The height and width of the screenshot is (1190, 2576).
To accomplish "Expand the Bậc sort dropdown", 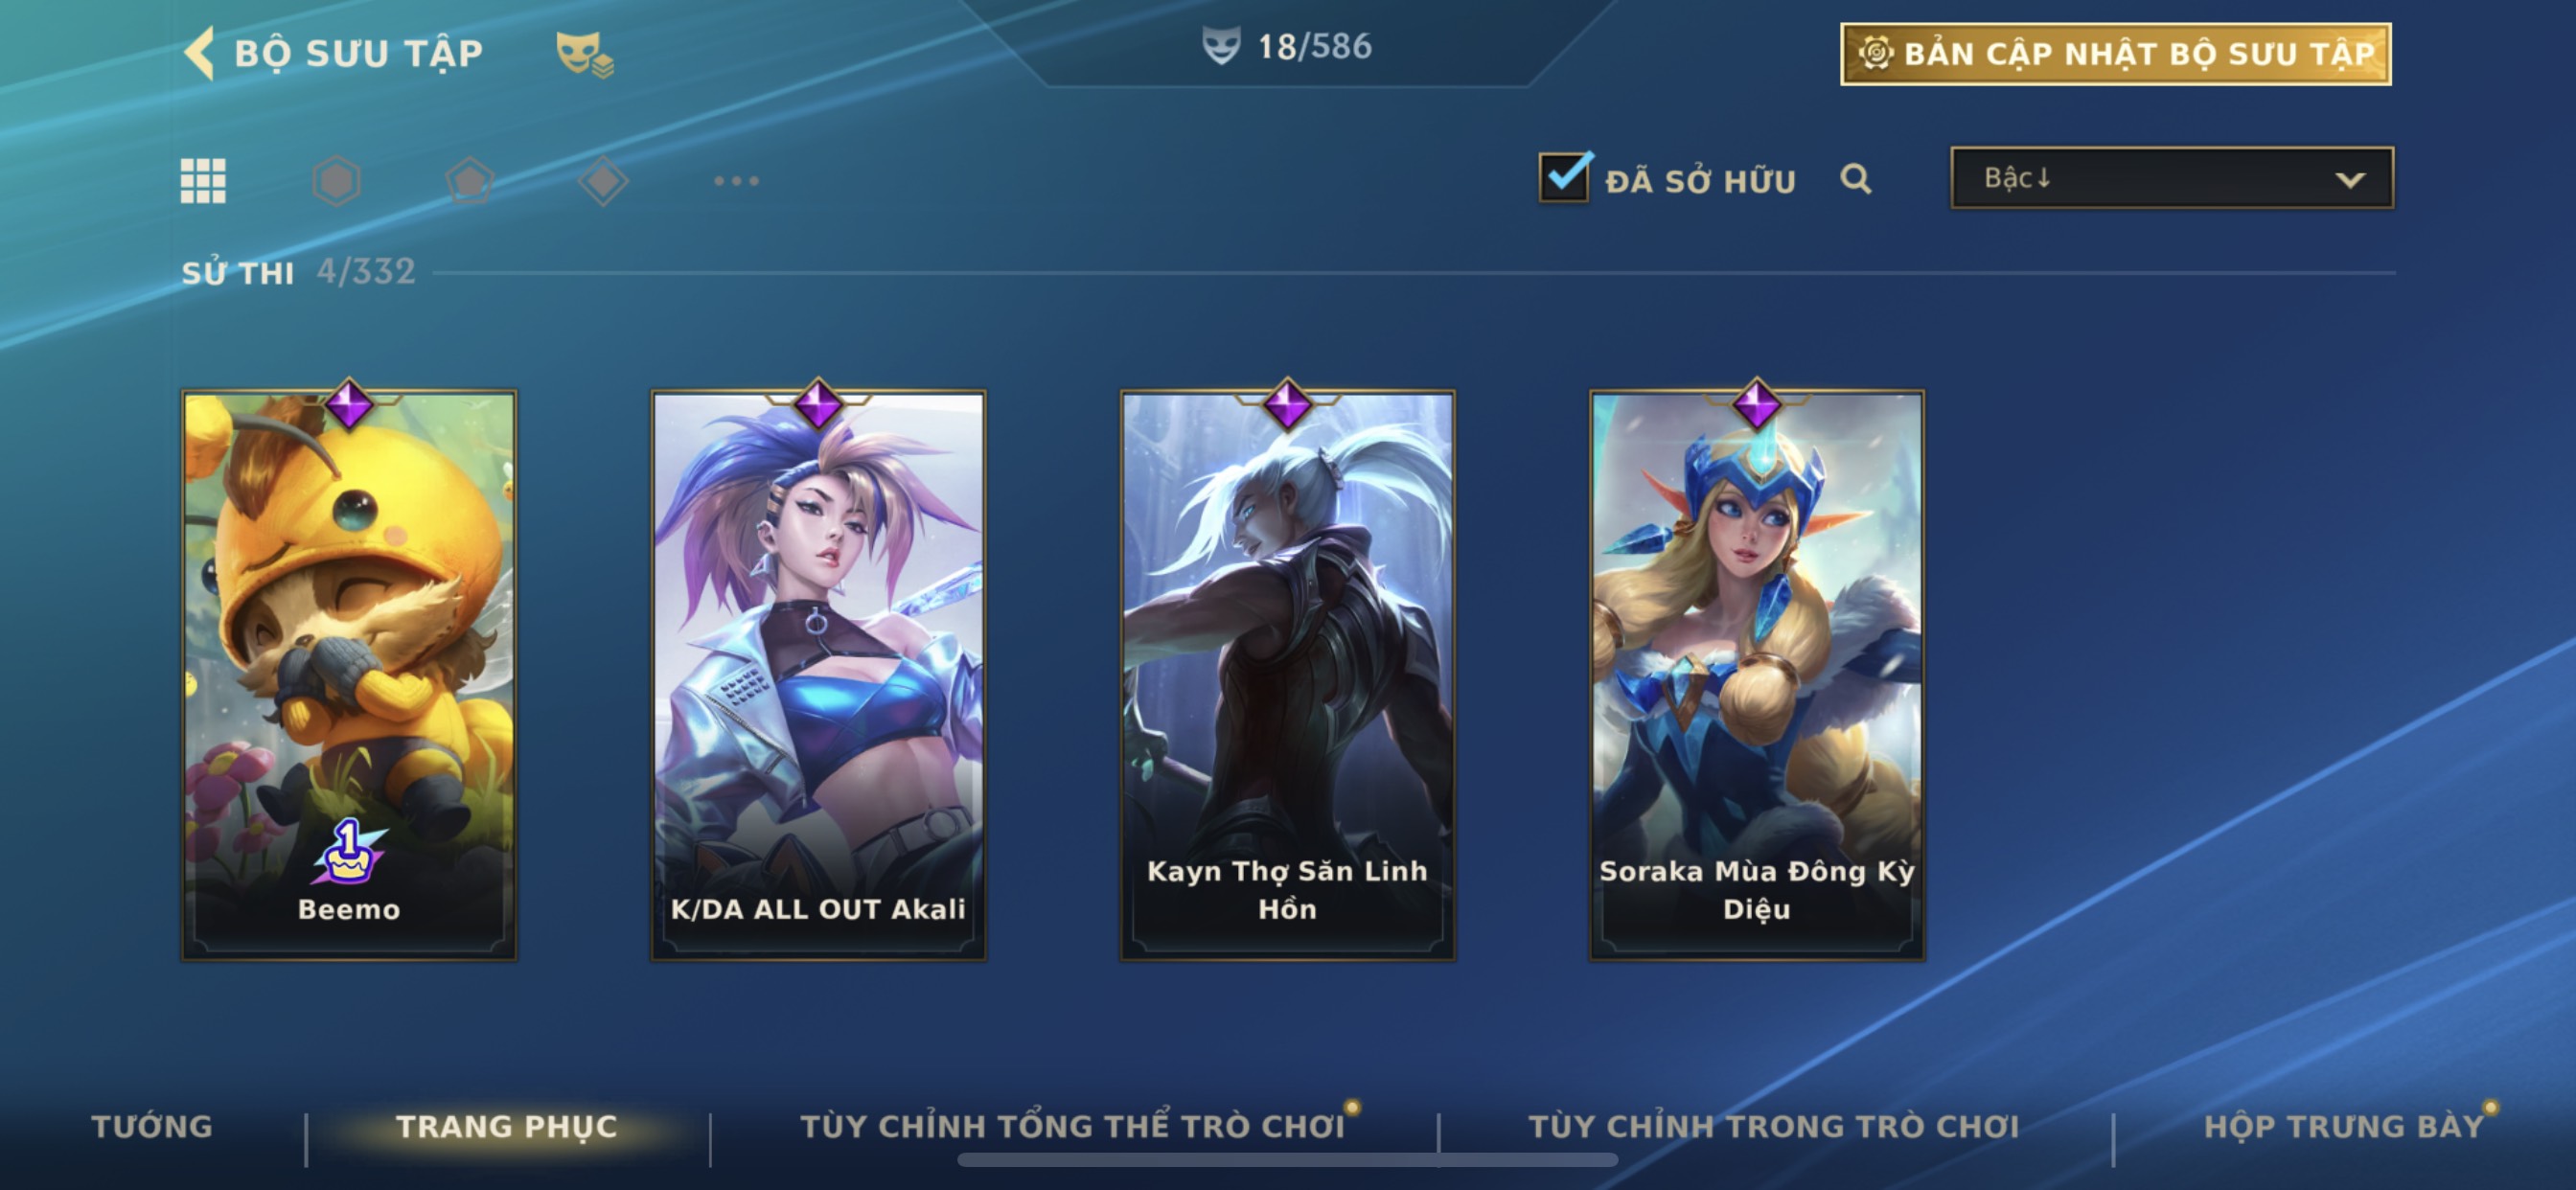I will click(x=2172, y=178).
